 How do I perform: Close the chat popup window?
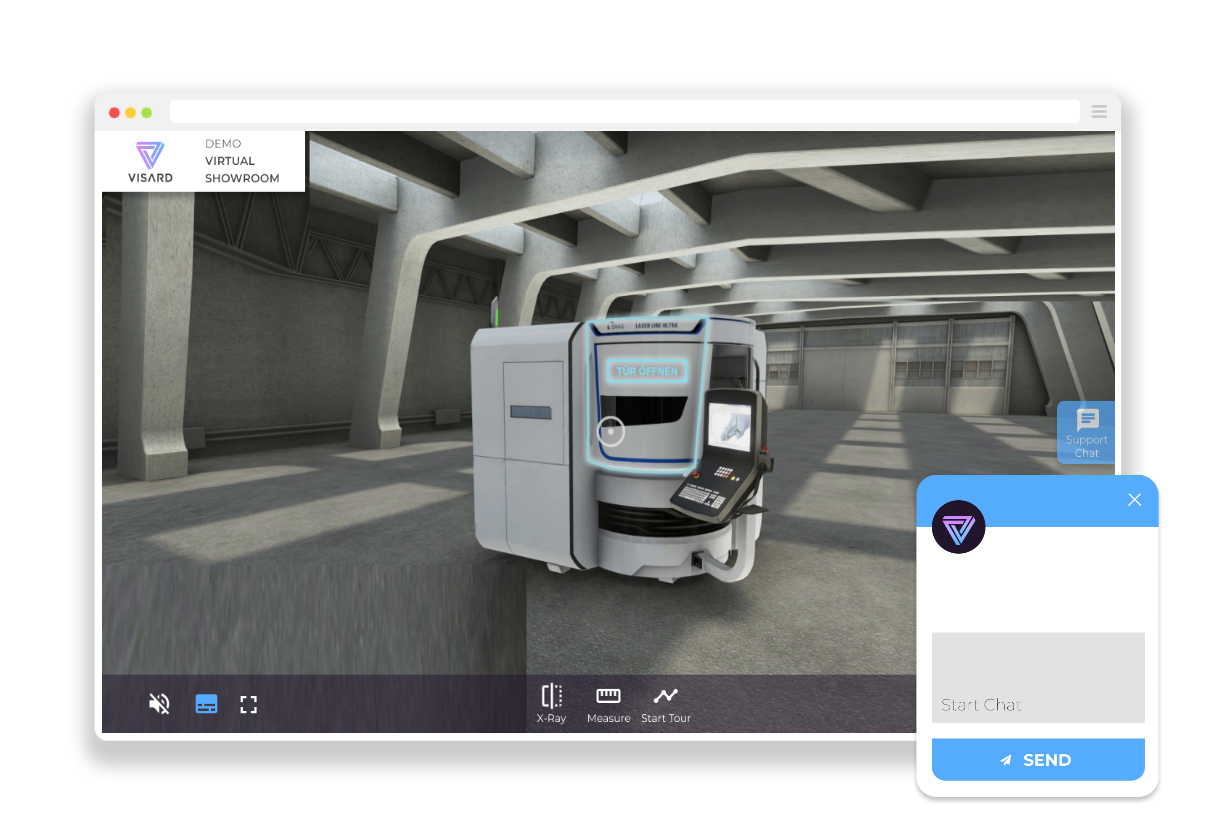[1134, 500]
